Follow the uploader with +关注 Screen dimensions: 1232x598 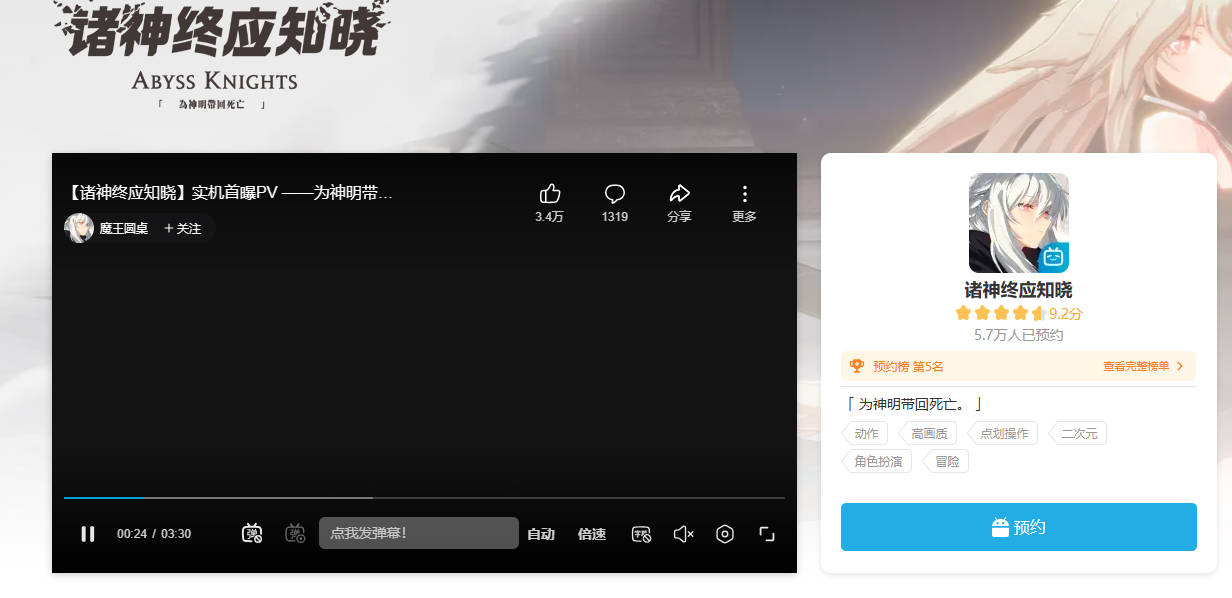(183, 229)
